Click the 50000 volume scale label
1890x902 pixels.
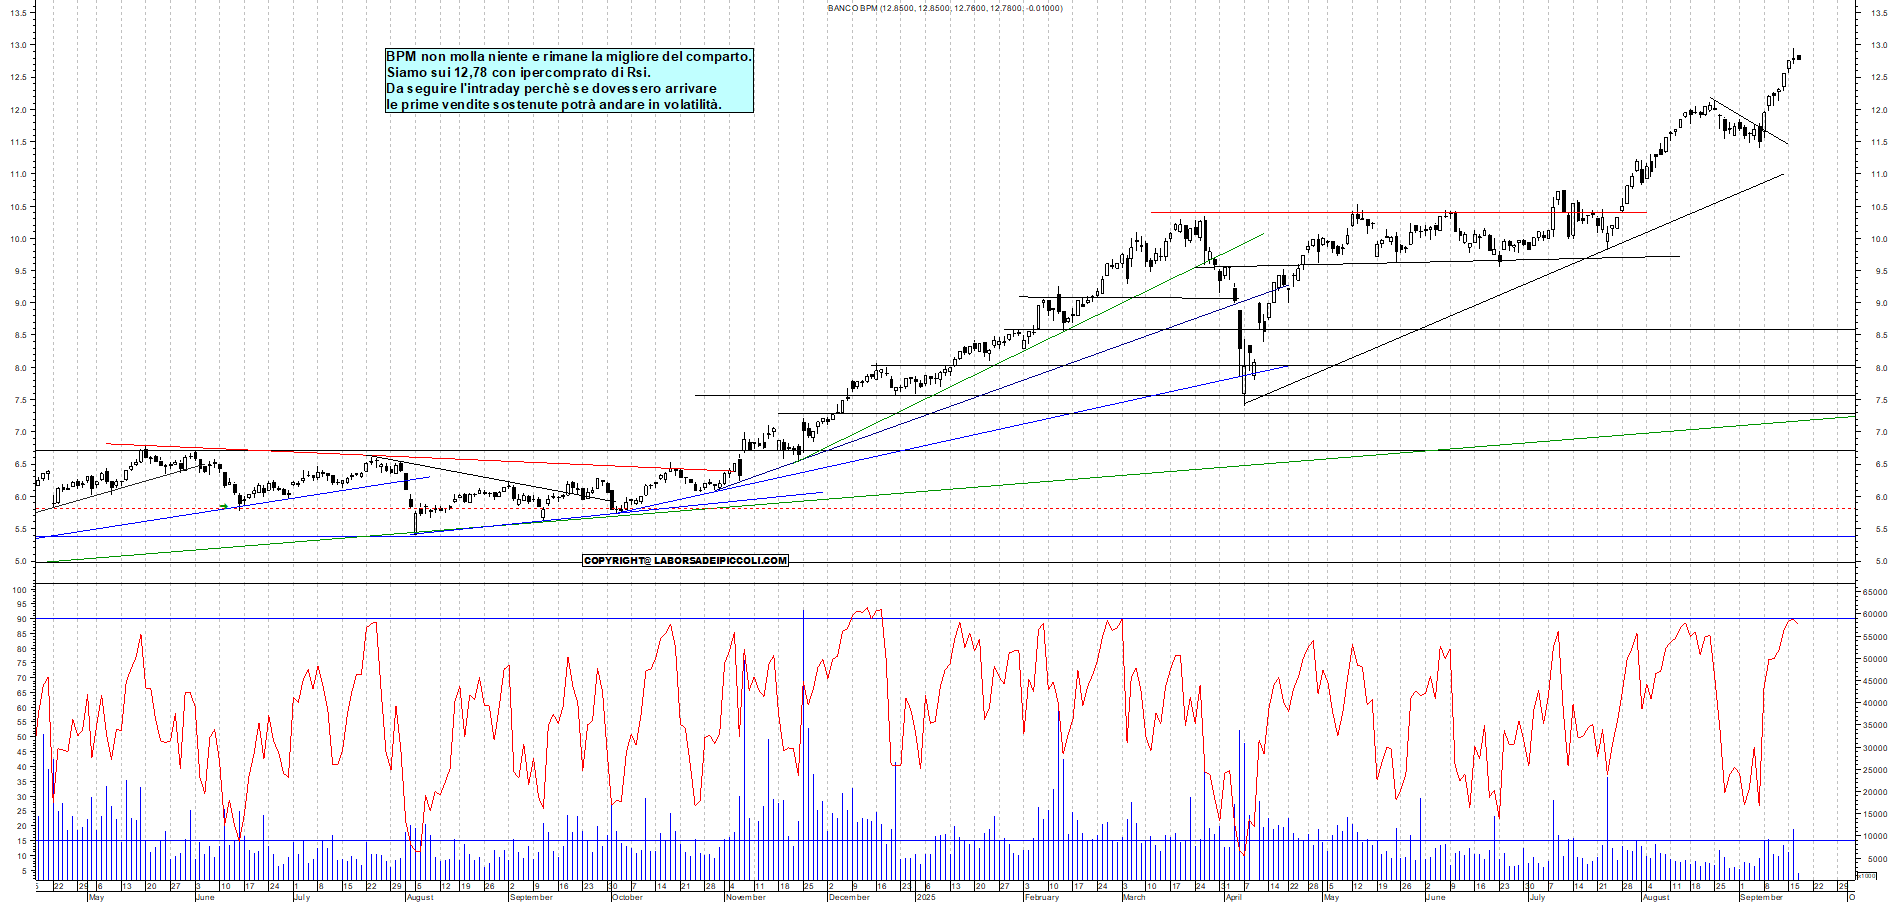tap(1875, 659)
